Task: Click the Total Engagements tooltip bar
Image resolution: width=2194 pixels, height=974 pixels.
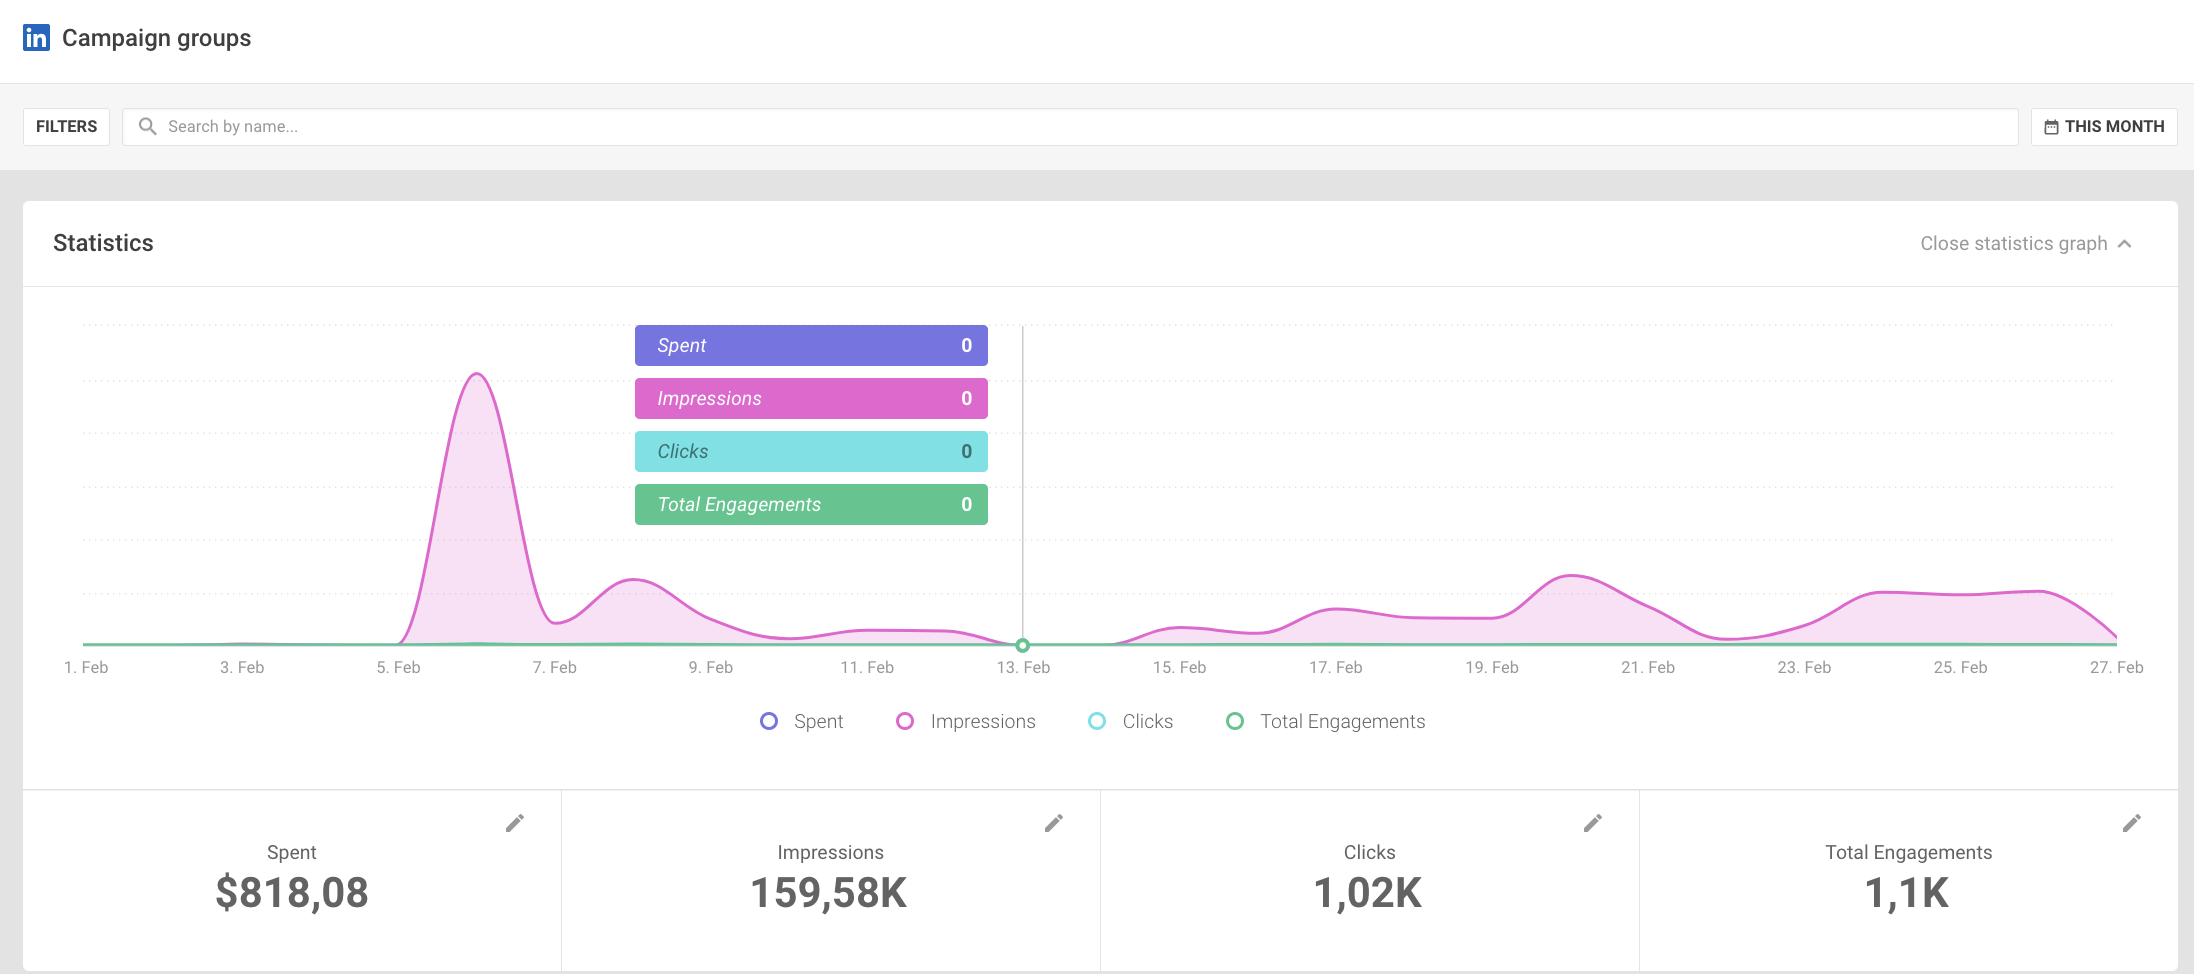Action: [x=811, y=504]
